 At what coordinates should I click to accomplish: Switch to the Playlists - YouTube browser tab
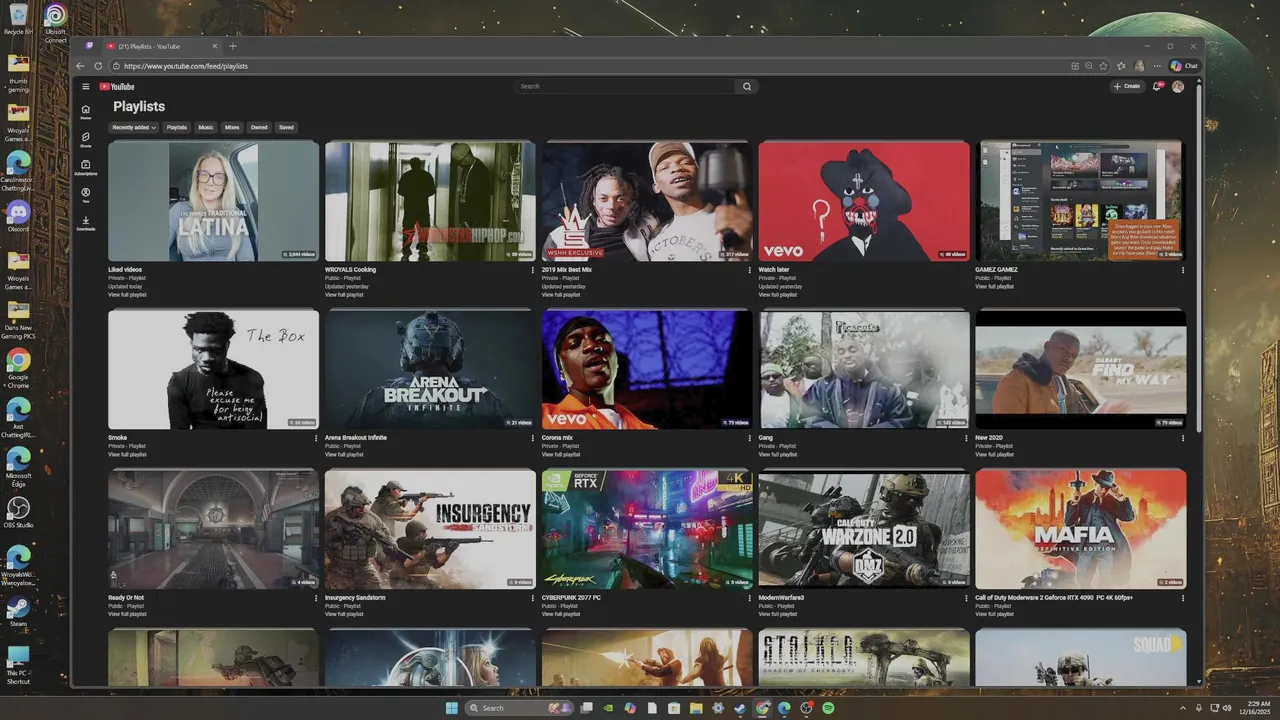[160, 46]
